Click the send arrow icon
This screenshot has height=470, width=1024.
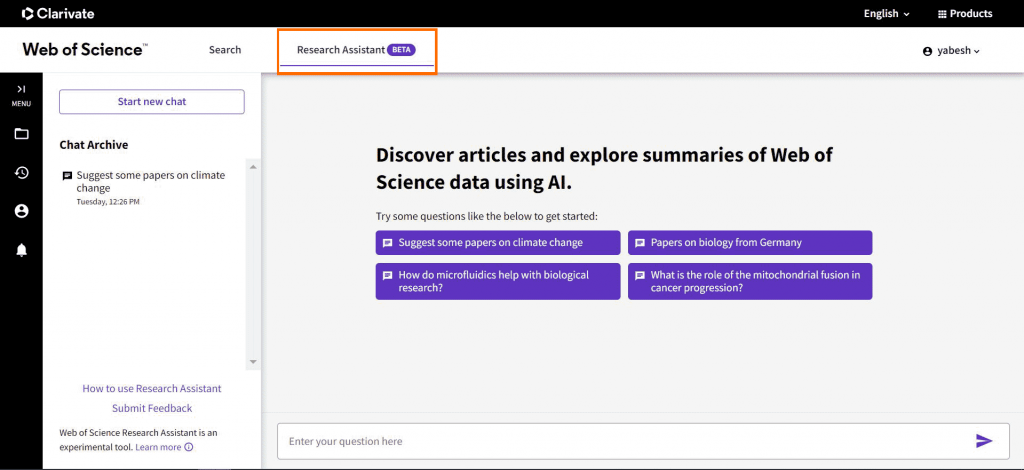[984, 441]
